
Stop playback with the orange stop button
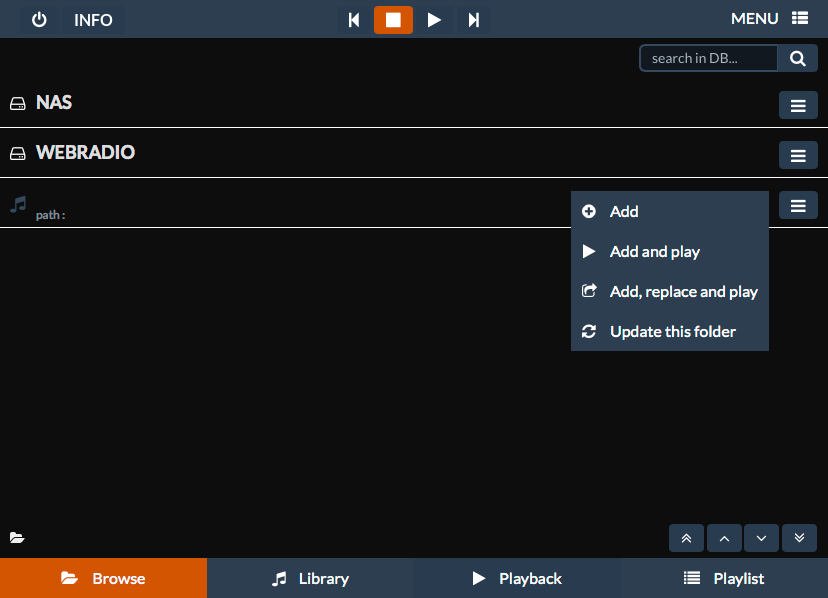pyautogui.click(x=393, y=20)
